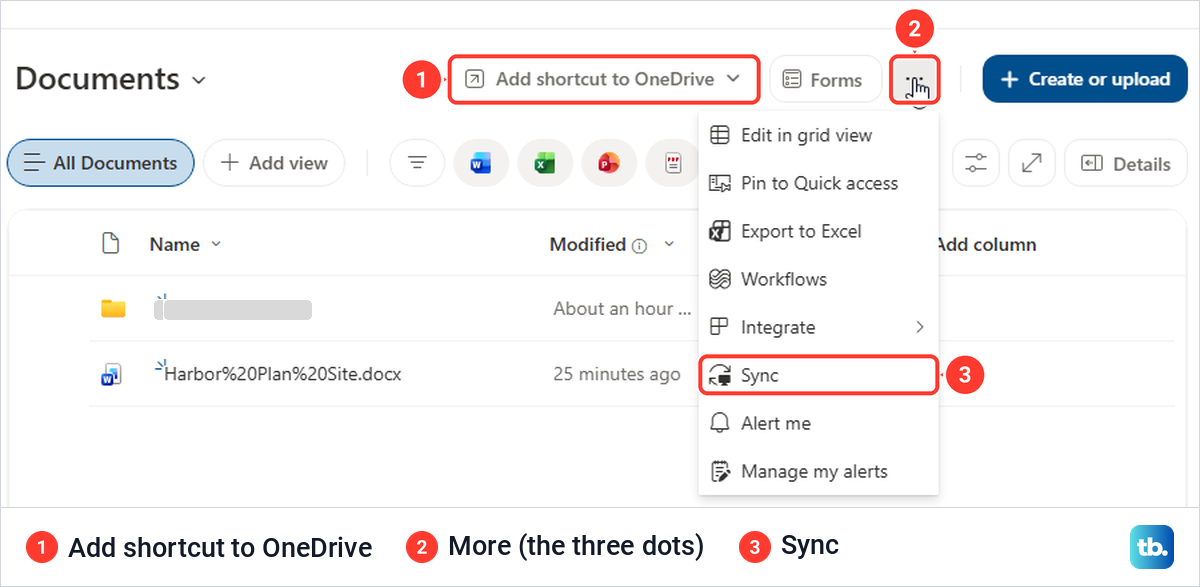Click the '25 minutes ago' cell
The image size is (1200, 587).
tap(617, 374)
